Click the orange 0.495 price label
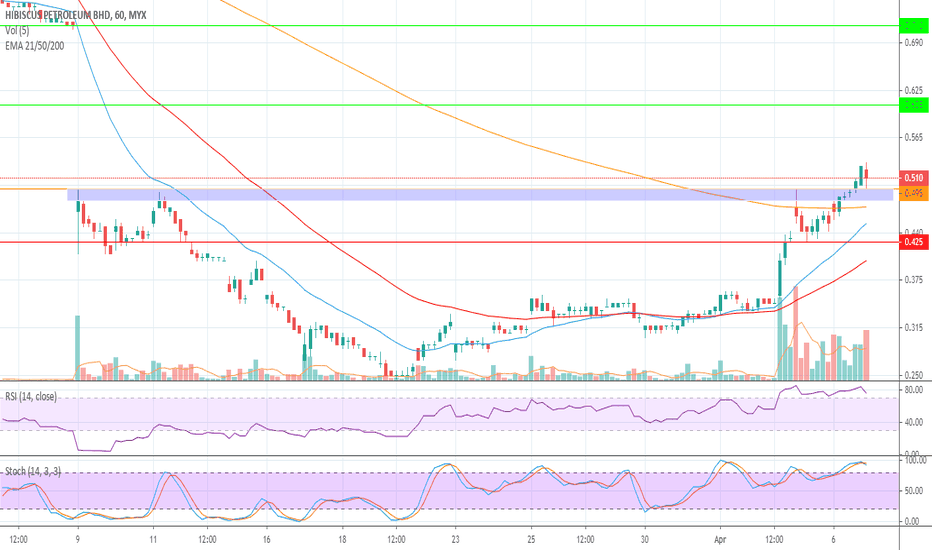Viewport: 932px width, 550px height. coord(914,193)
